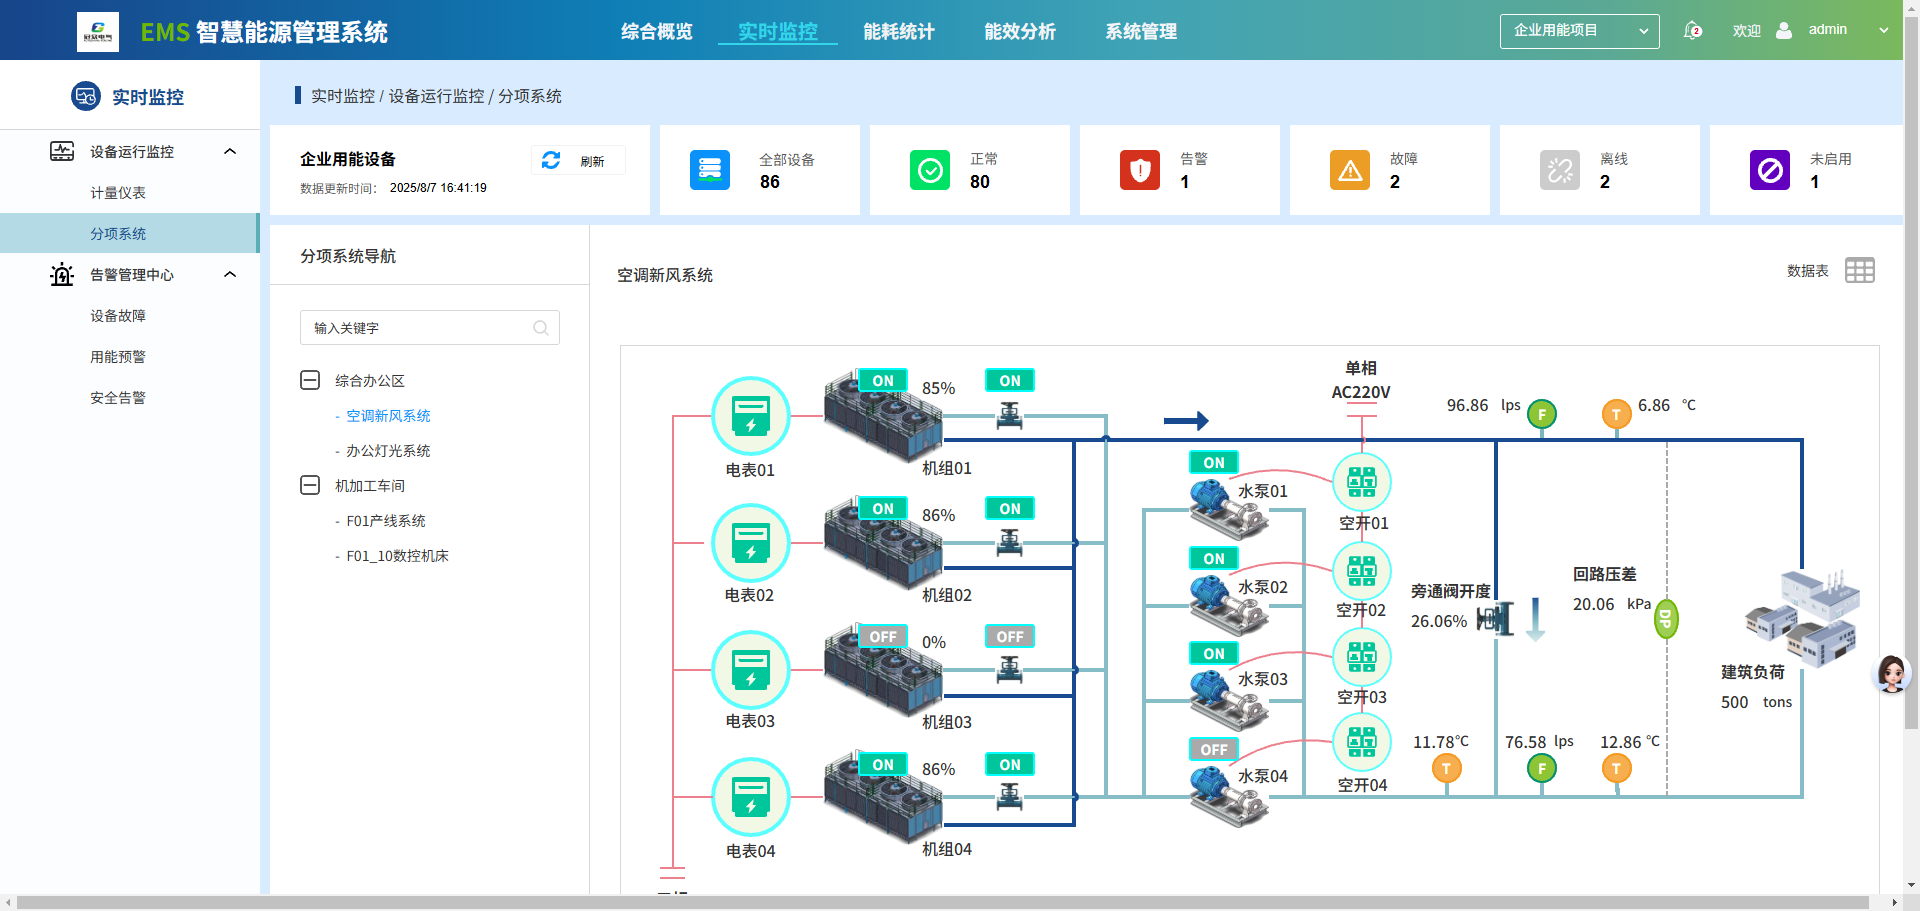The height and width of the screenshot is (911, 1920).
Task: Open the assistant avatar chat icon
Action: tap(1891, 674)
